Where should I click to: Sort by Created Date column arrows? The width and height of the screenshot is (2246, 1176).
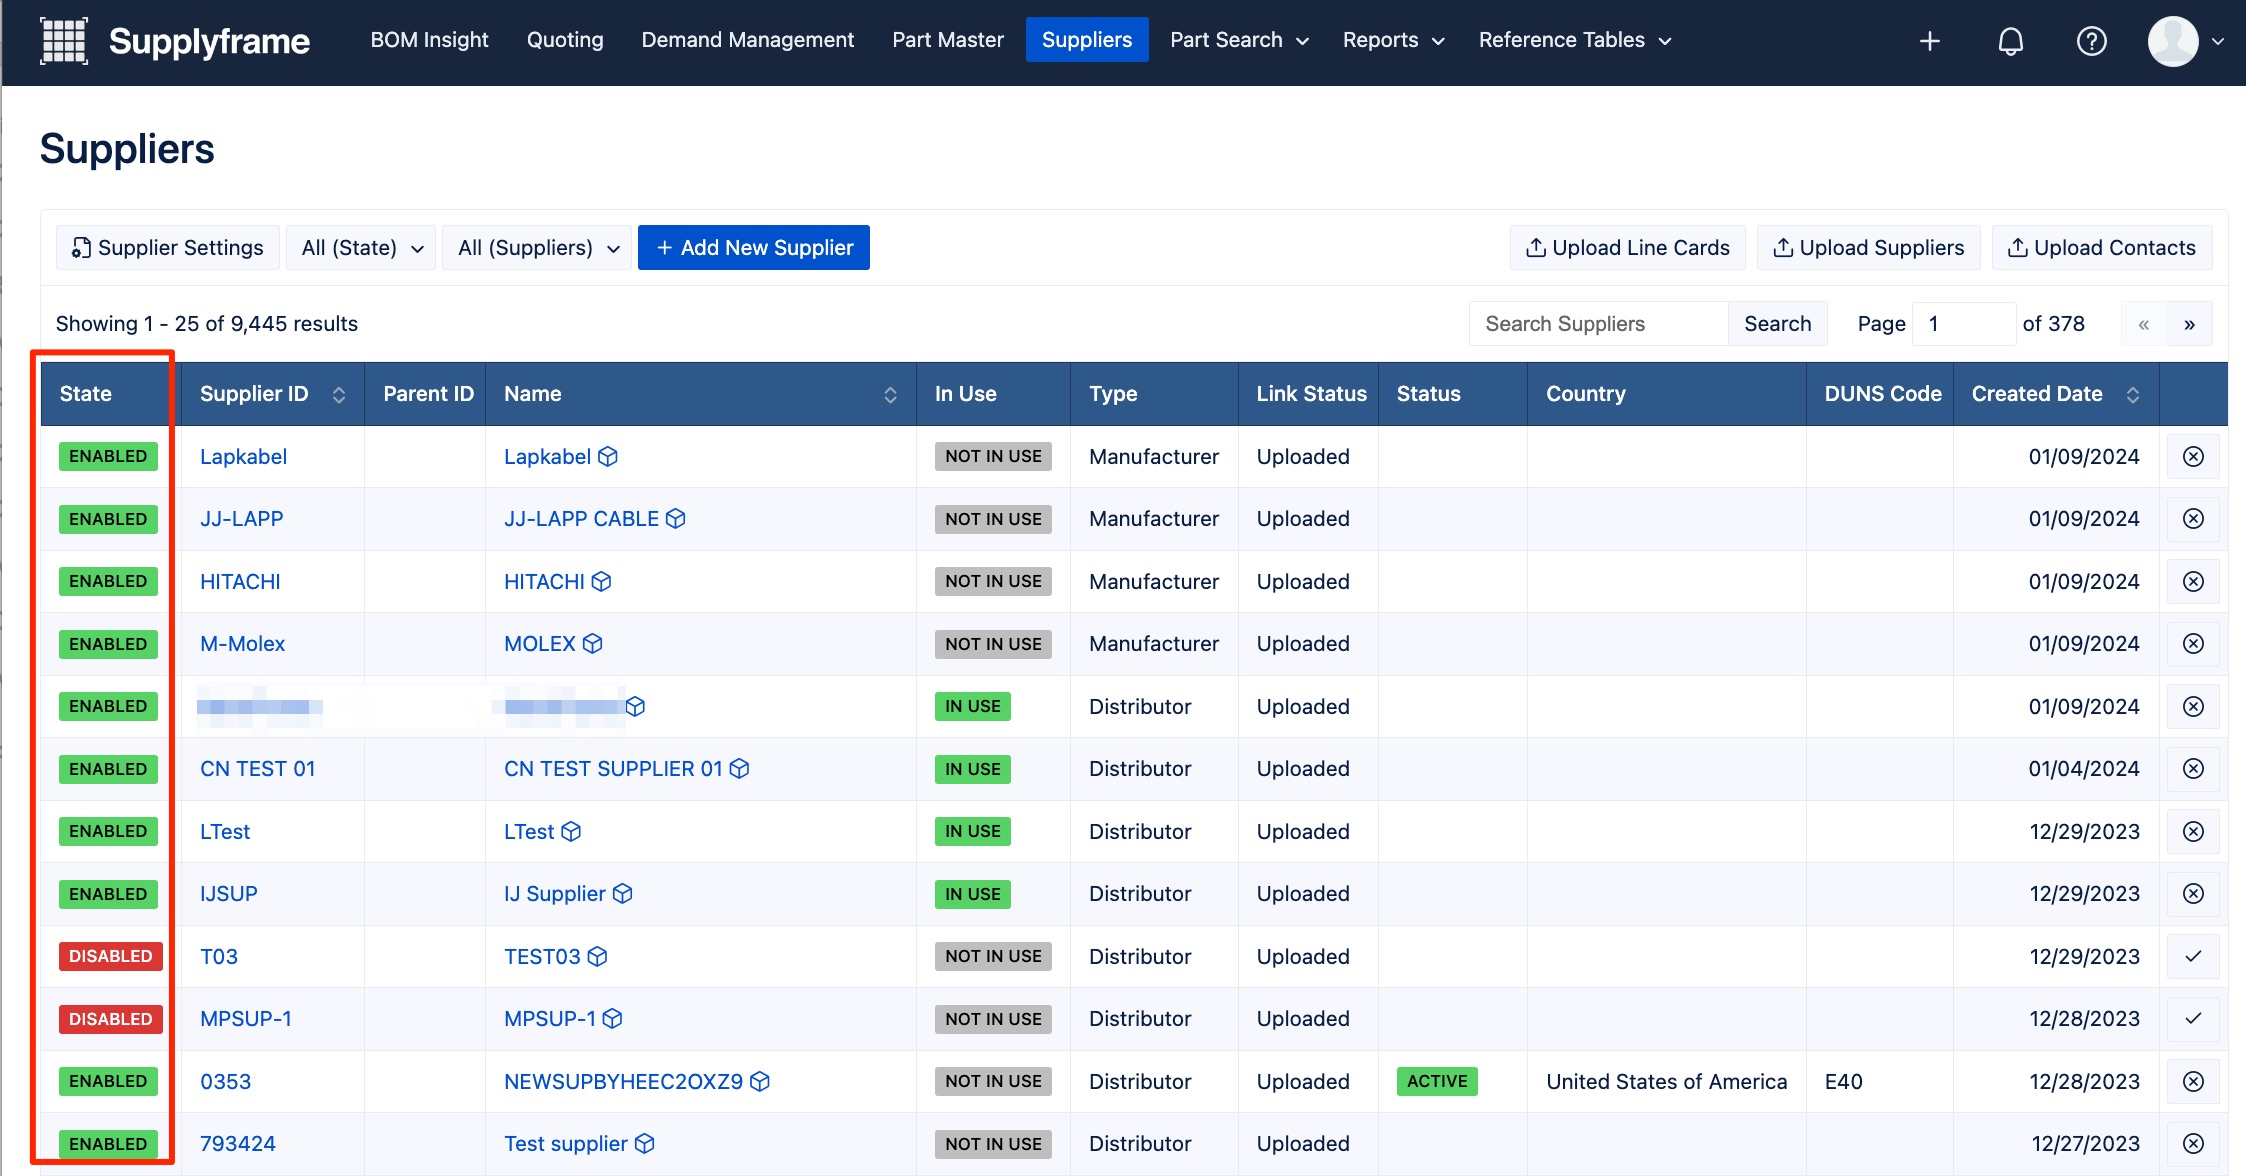click(x=2133, y=395)
